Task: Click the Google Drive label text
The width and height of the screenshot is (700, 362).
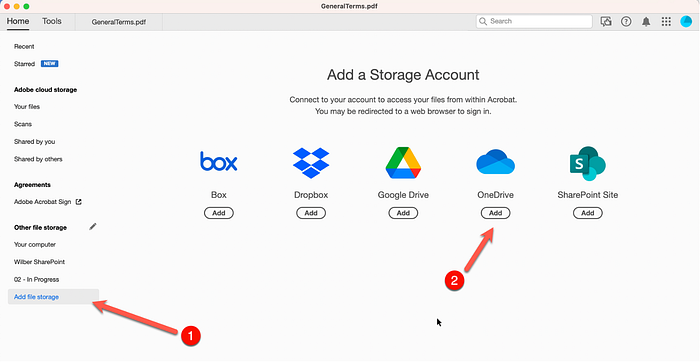Action: [x=403, y=195]
